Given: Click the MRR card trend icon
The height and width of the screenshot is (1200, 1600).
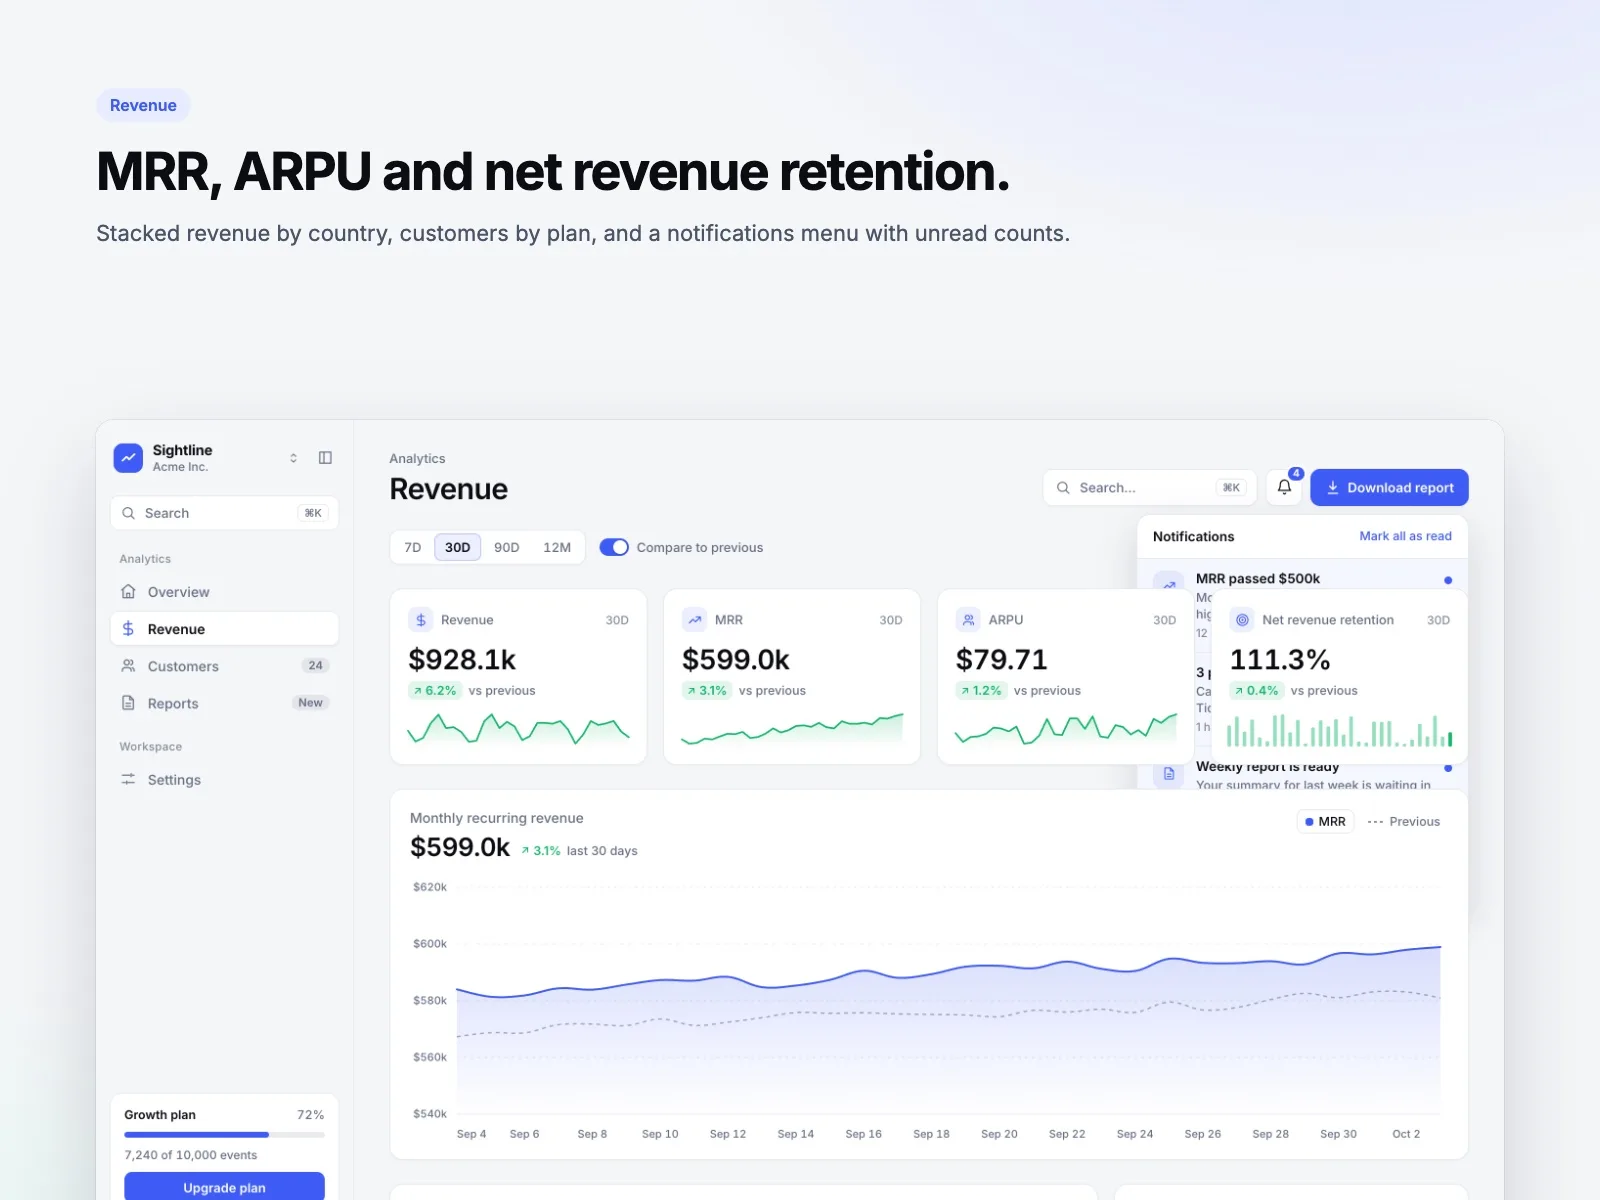Looking at the screenshot, I should pos(695,620).
